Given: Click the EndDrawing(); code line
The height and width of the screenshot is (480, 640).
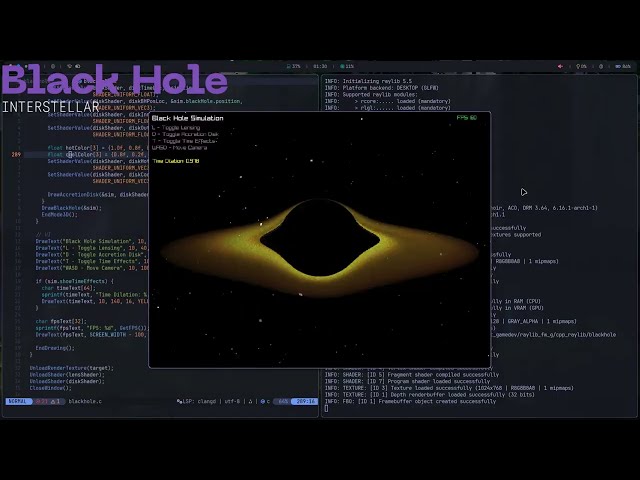Looking at the screenshot, I should click(55, 348).
